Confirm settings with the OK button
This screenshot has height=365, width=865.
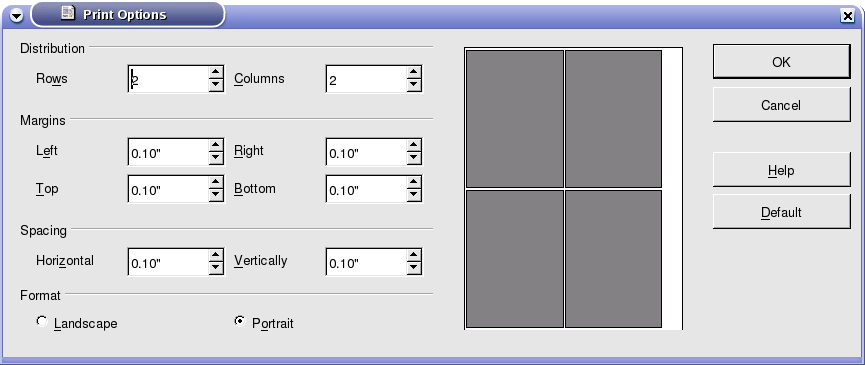[781, 62]
